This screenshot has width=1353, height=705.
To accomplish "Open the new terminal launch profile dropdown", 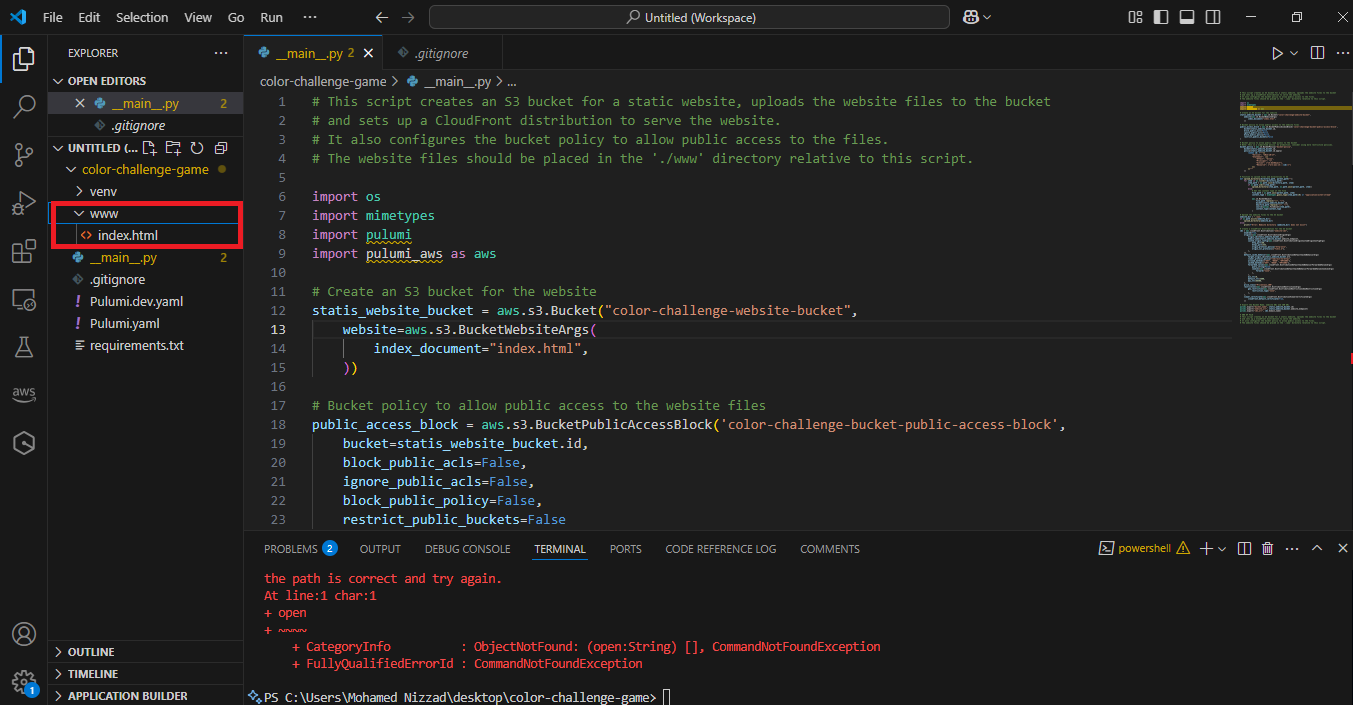I will tap(1222, 548).
